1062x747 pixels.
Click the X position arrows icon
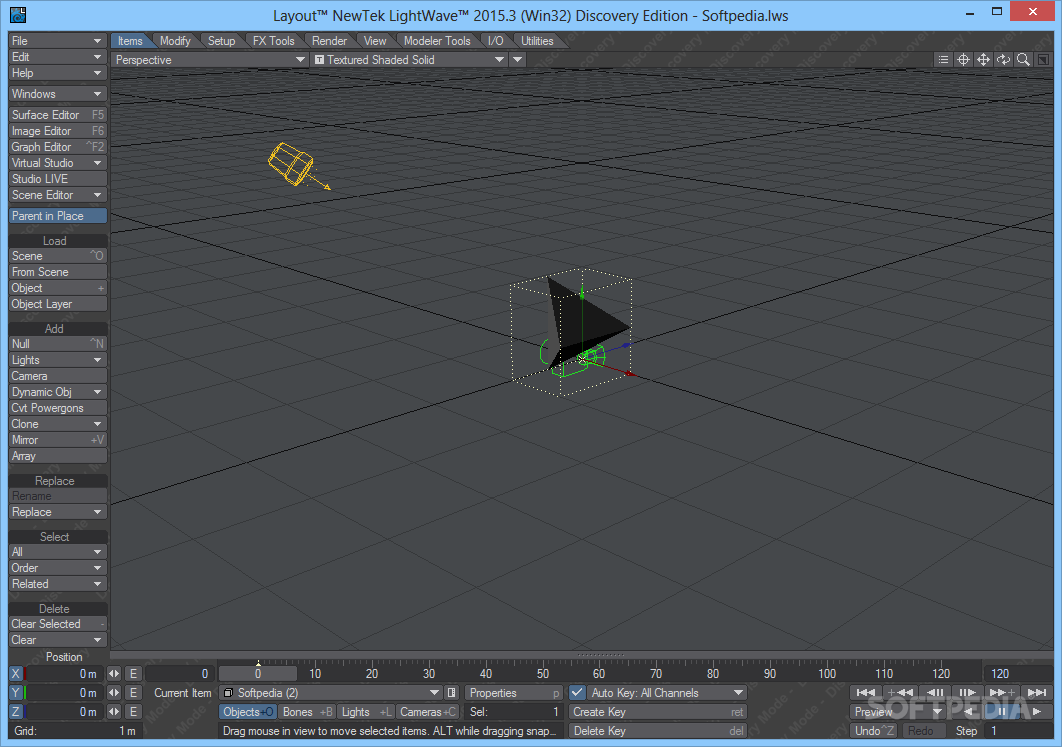click(114, 673)
